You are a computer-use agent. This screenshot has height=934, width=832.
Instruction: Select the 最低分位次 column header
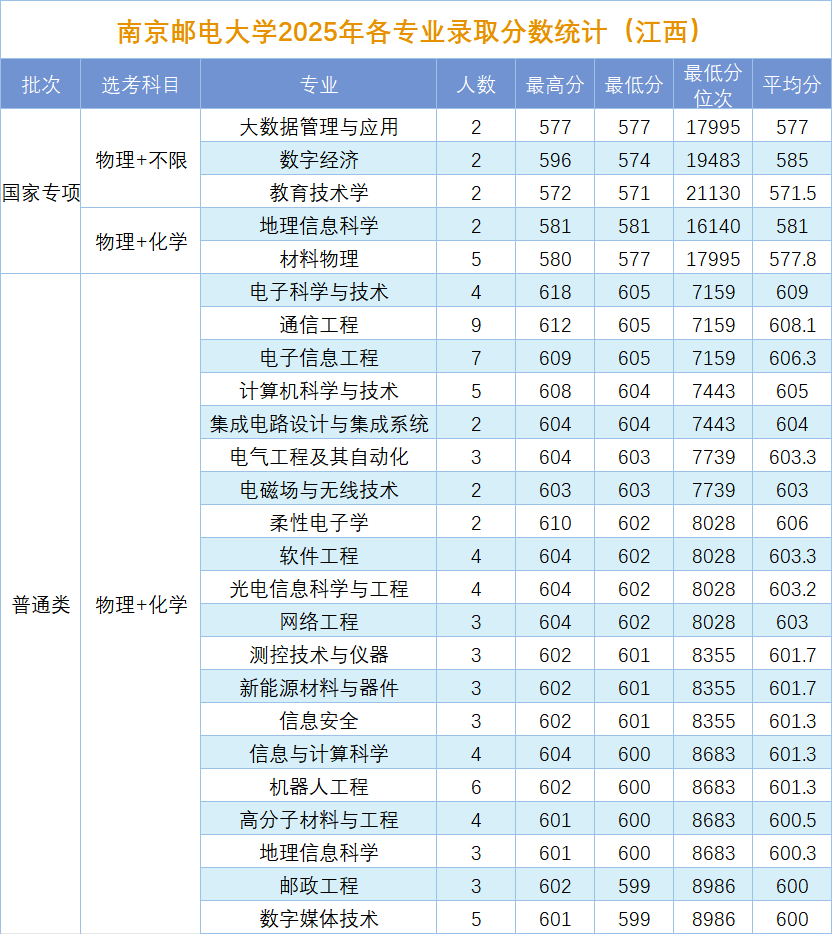[x=713, y=85]
